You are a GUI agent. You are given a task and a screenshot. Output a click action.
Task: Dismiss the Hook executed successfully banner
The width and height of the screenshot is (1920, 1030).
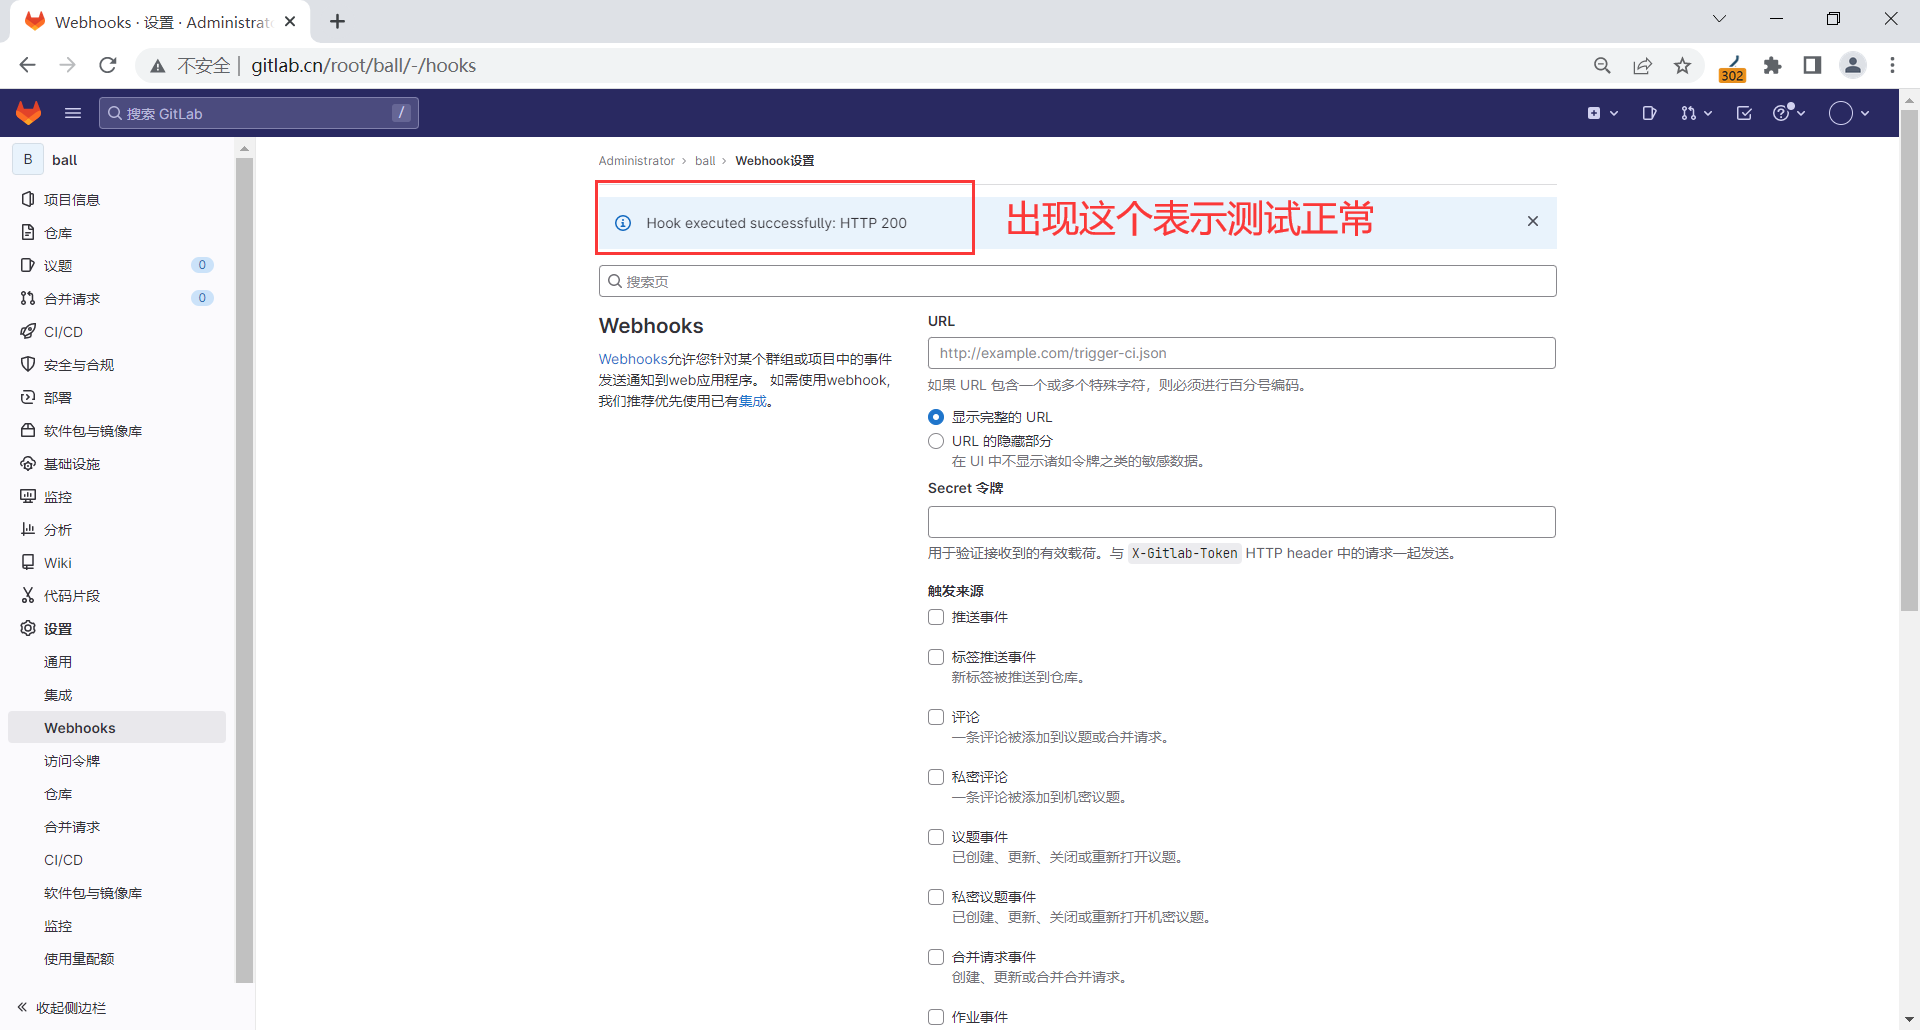click(x=1532, y=221)
